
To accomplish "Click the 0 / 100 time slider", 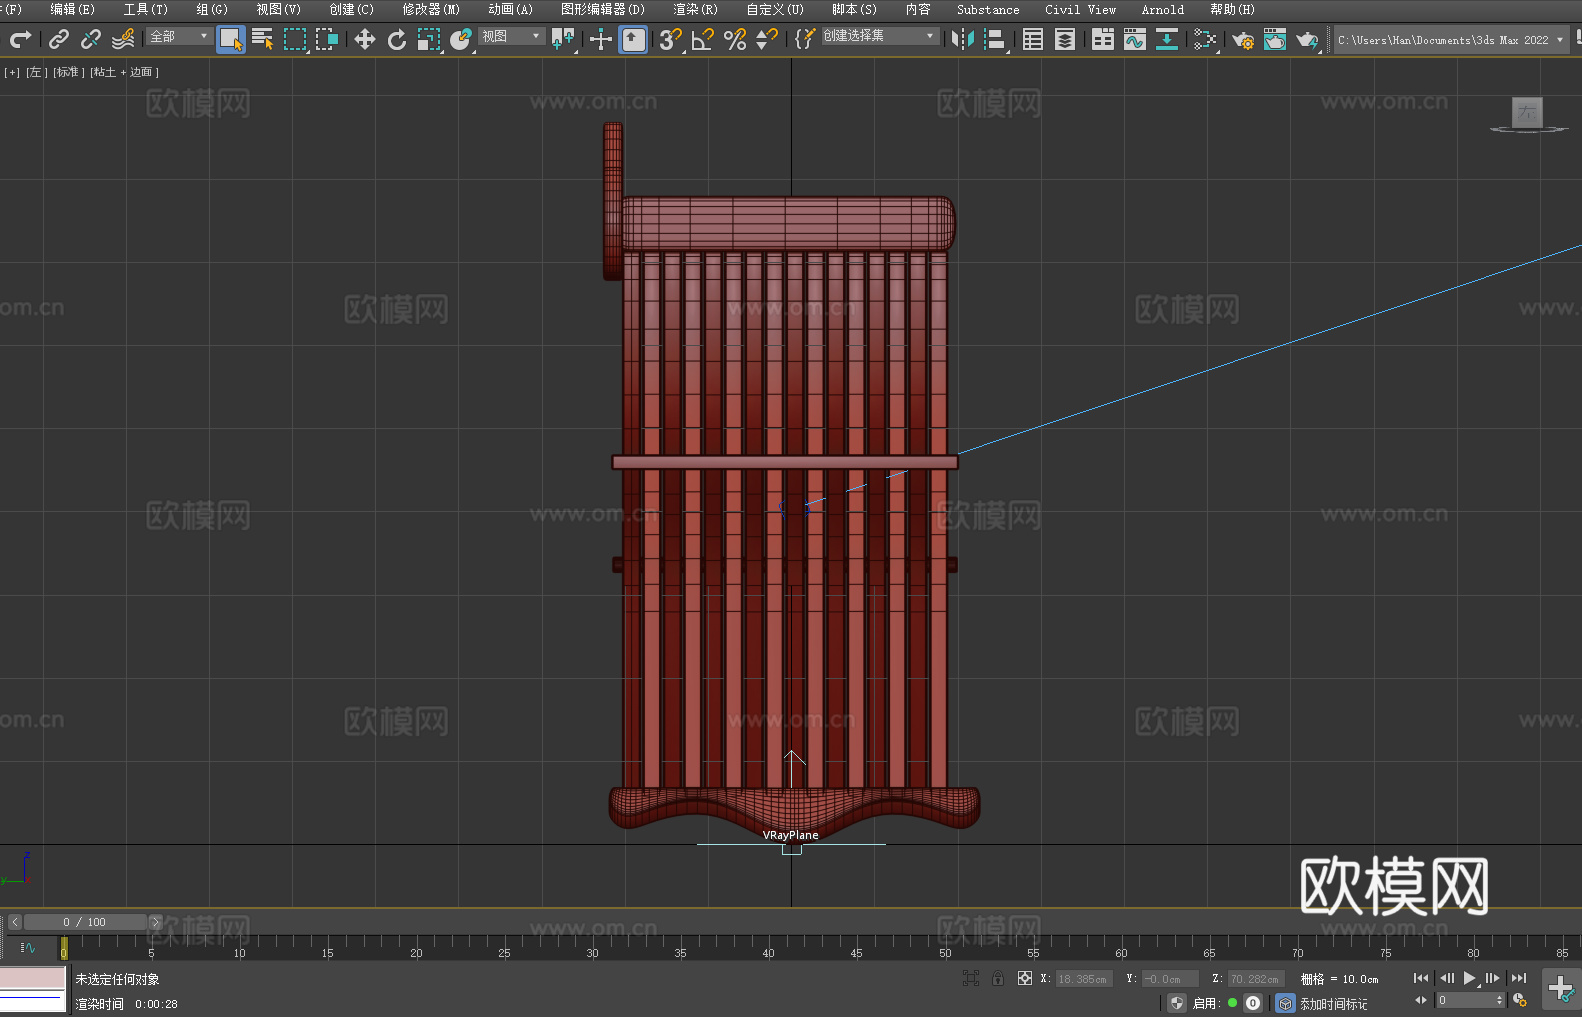I will 85,922.
